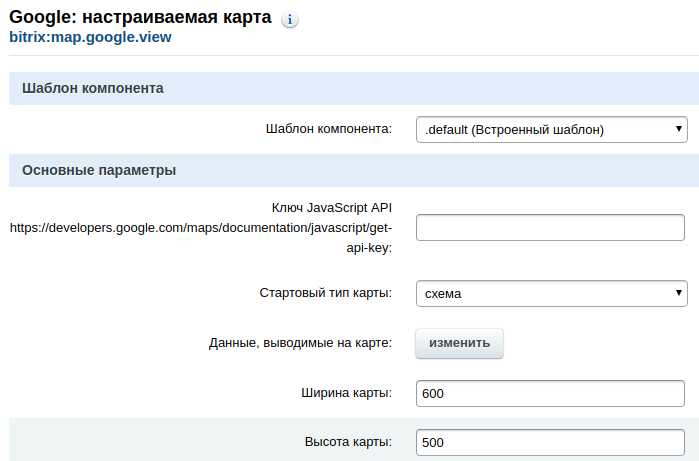
Task: Click the info icon next to the title
Action: click(x=290, y=20)
